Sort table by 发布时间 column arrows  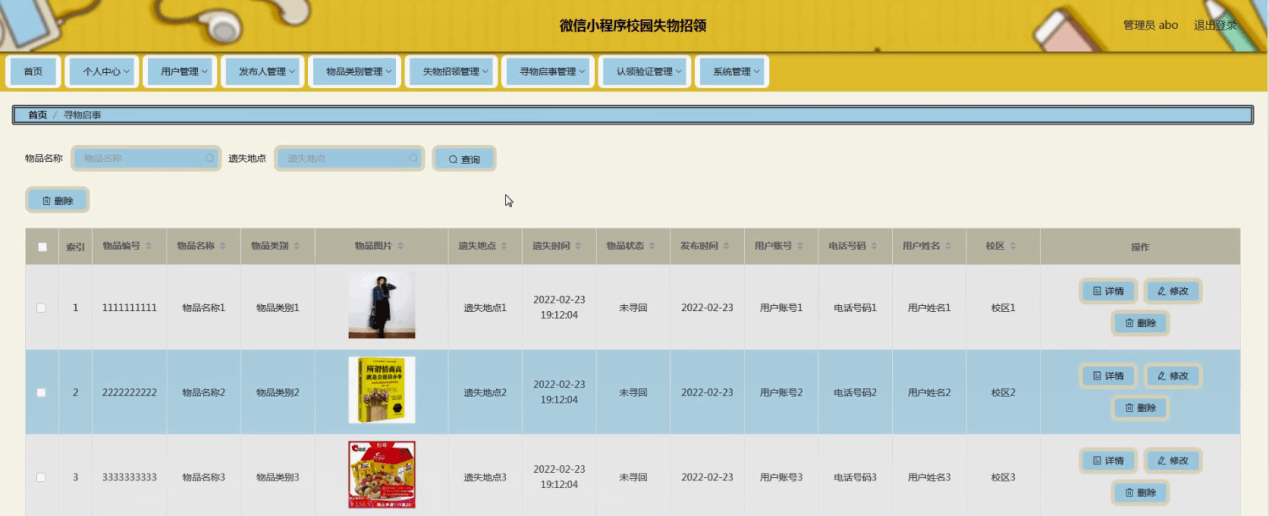pyautogui.click(x=726, y=246)
